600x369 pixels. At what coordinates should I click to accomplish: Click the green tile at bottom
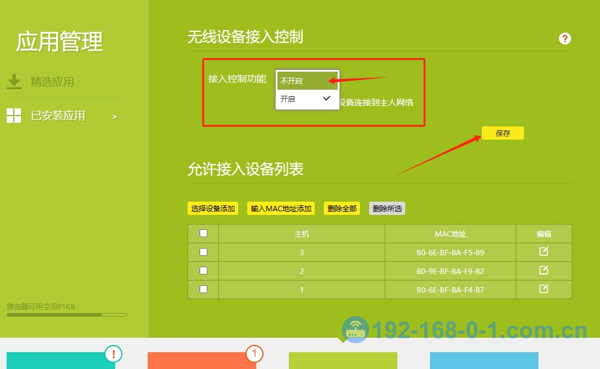click(343, 361)
